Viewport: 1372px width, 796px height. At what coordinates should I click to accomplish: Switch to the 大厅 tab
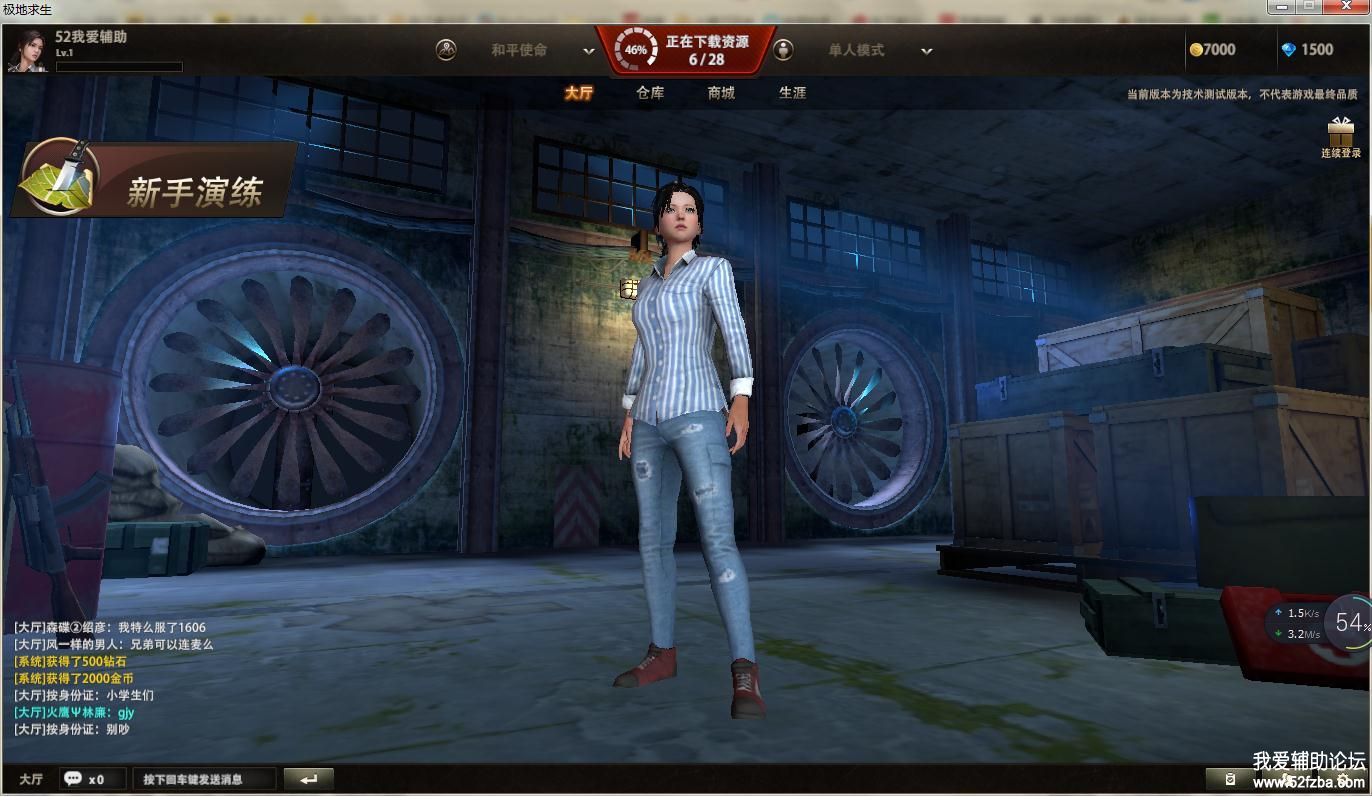coord(578,92)
